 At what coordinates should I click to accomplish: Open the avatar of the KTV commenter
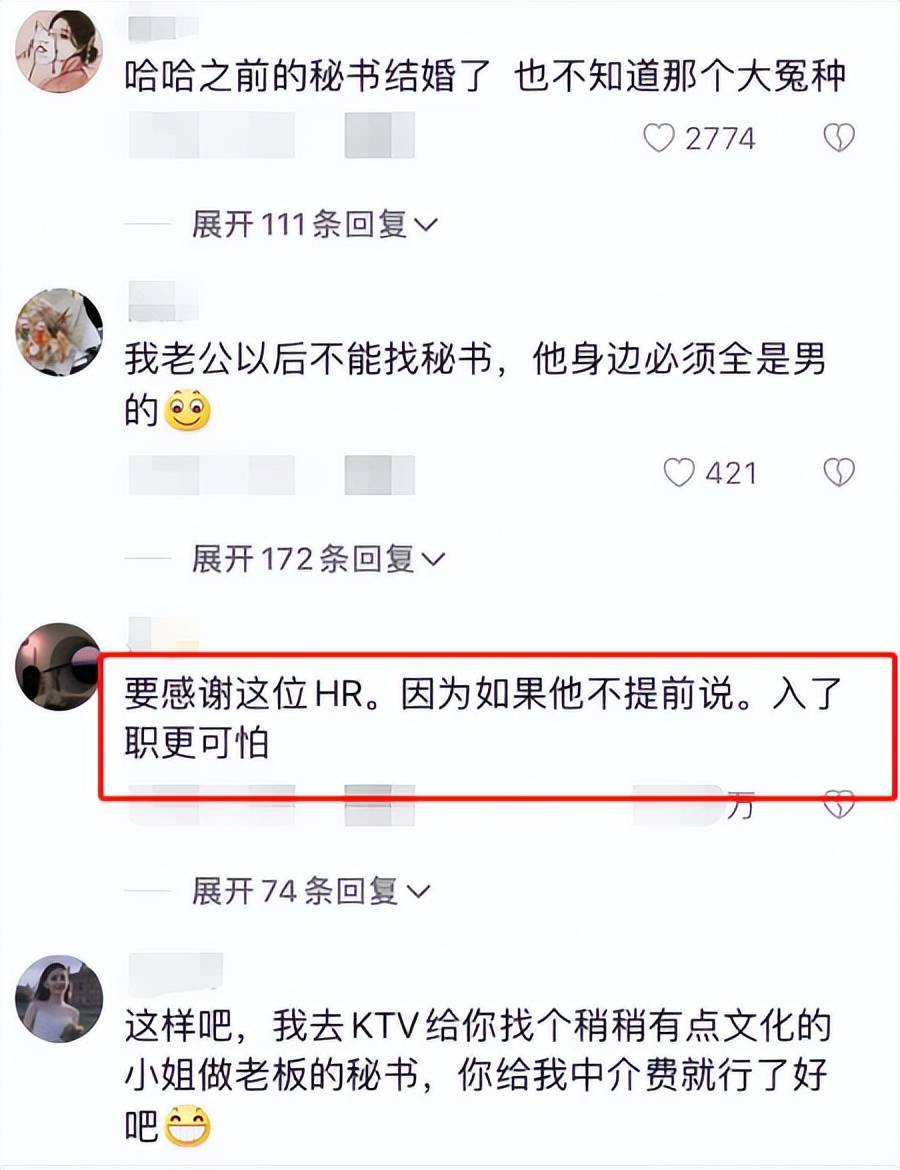59,998
